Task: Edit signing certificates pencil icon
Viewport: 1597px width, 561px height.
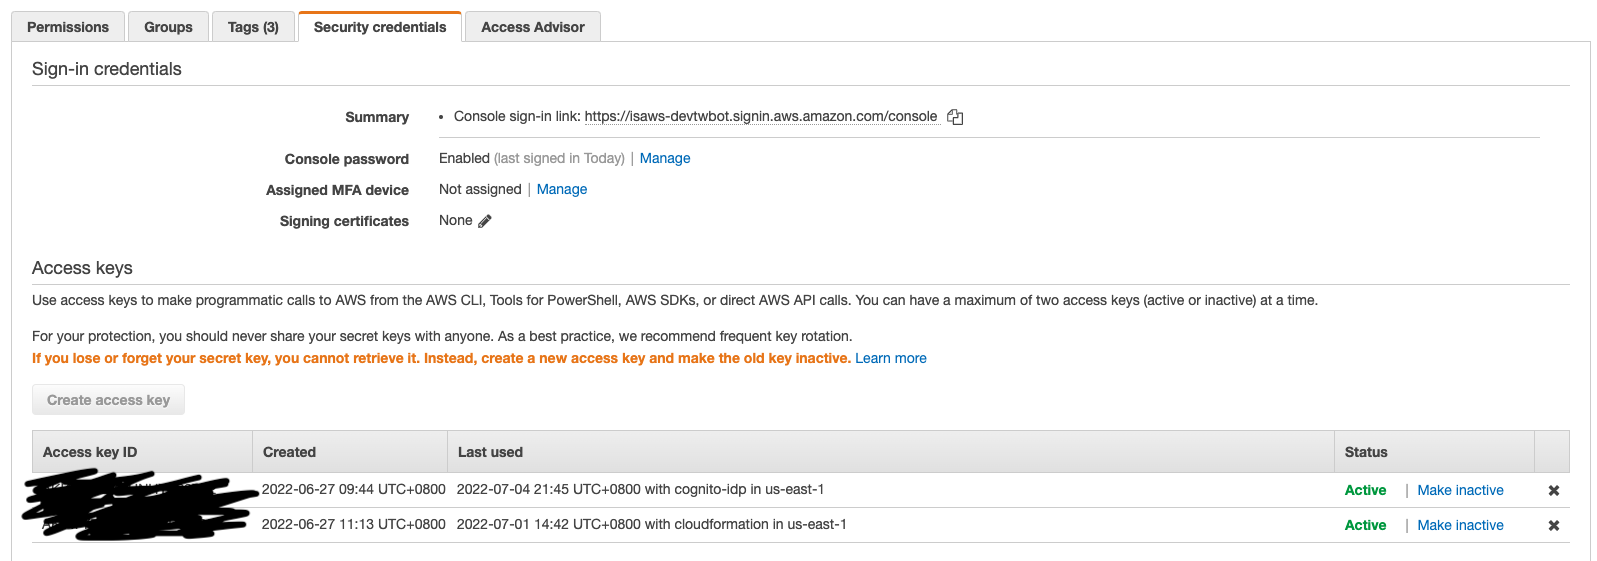Action: click(485, 221)
